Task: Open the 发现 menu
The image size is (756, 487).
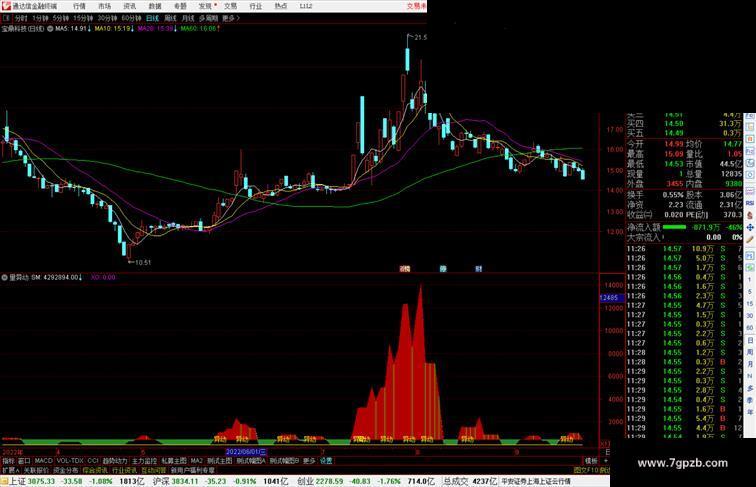Action: 205,6
